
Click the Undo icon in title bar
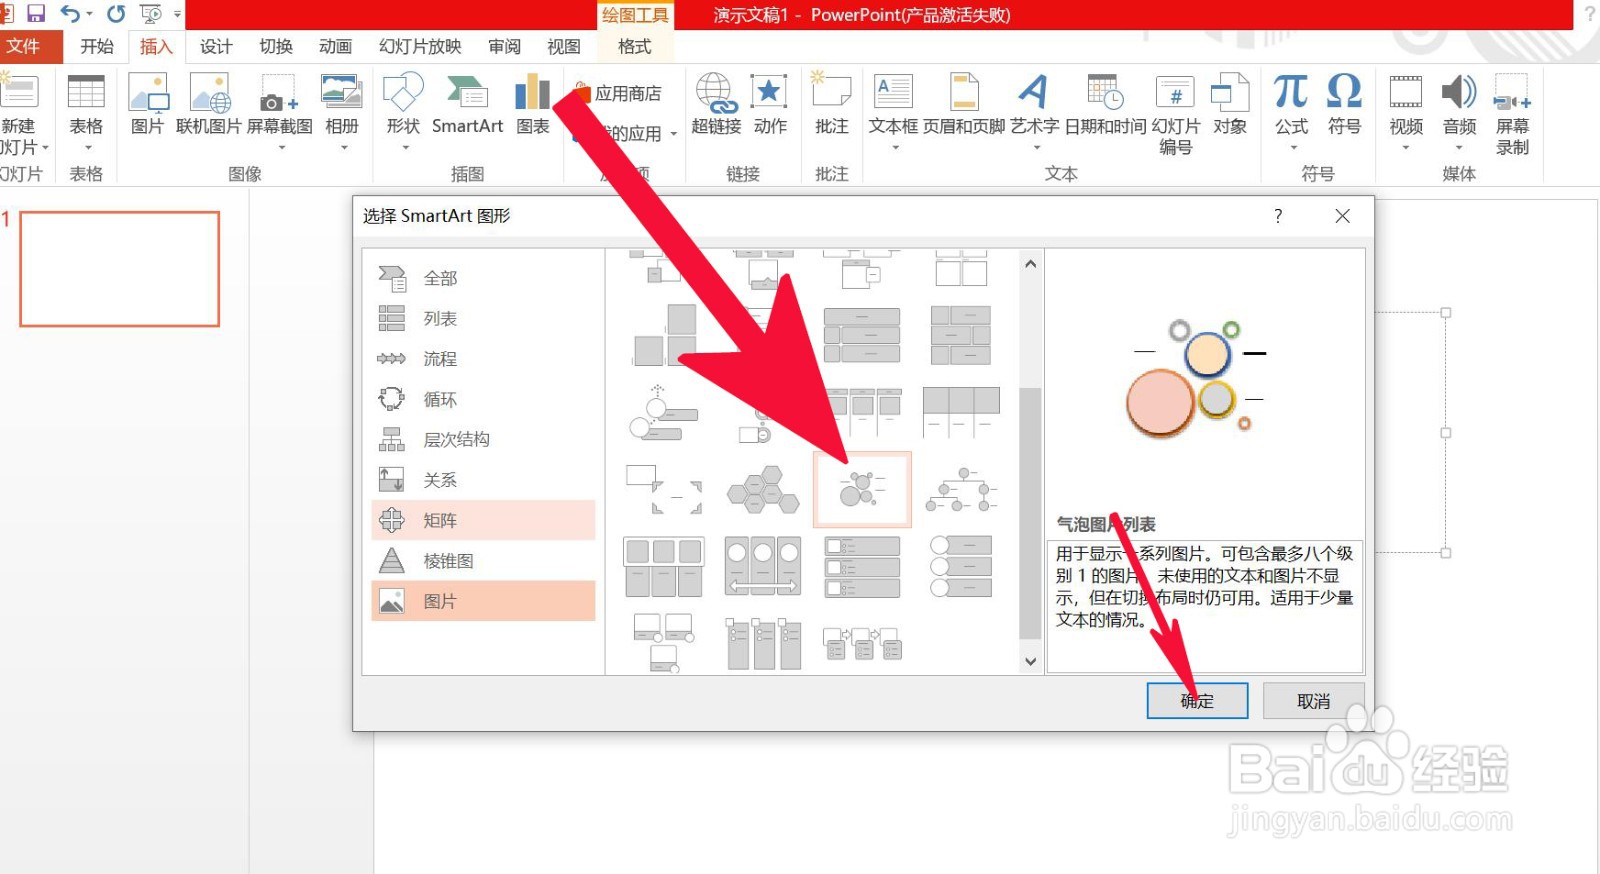coord(69,14)
